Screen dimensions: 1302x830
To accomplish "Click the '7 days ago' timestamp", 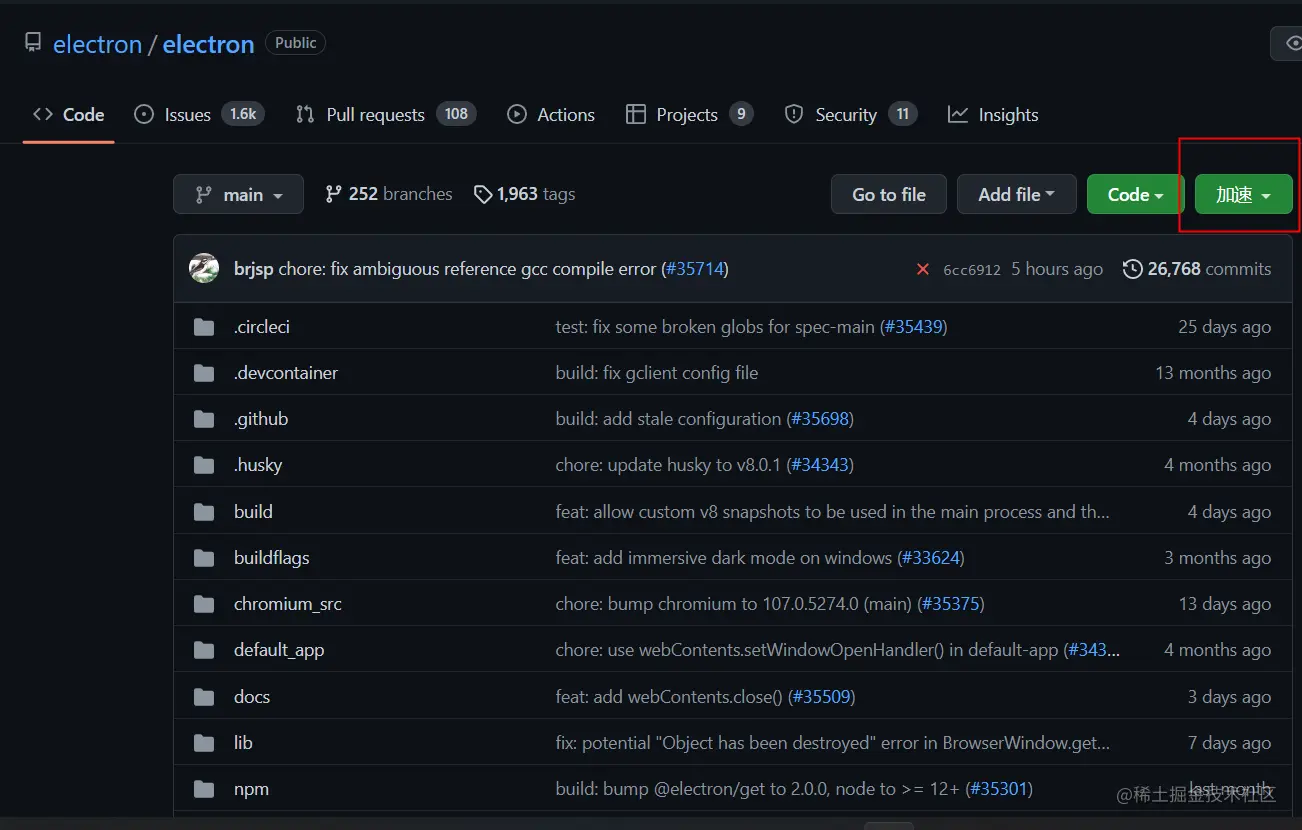I will (x=1230, y=743).
